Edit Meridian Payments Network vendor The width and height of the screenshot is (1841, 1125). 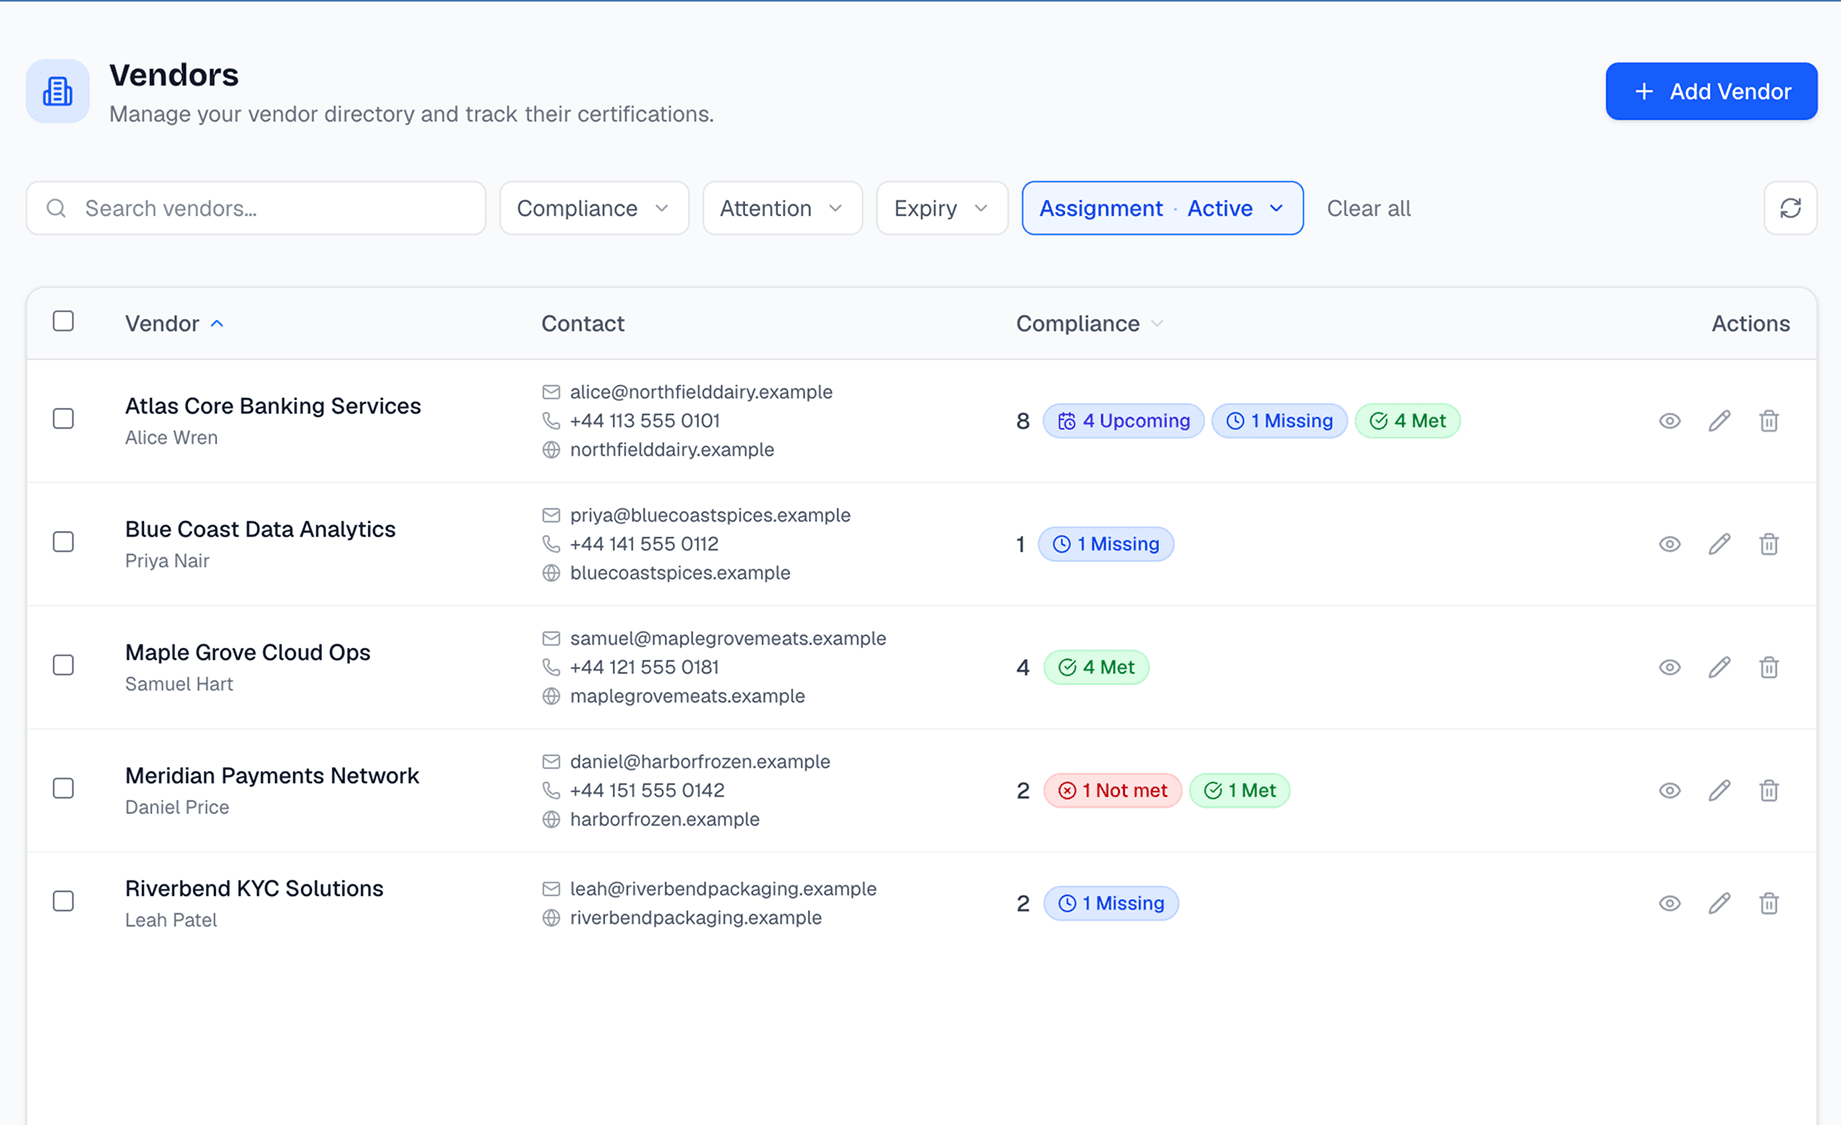pyautogui.click(x=1719, y=790)
